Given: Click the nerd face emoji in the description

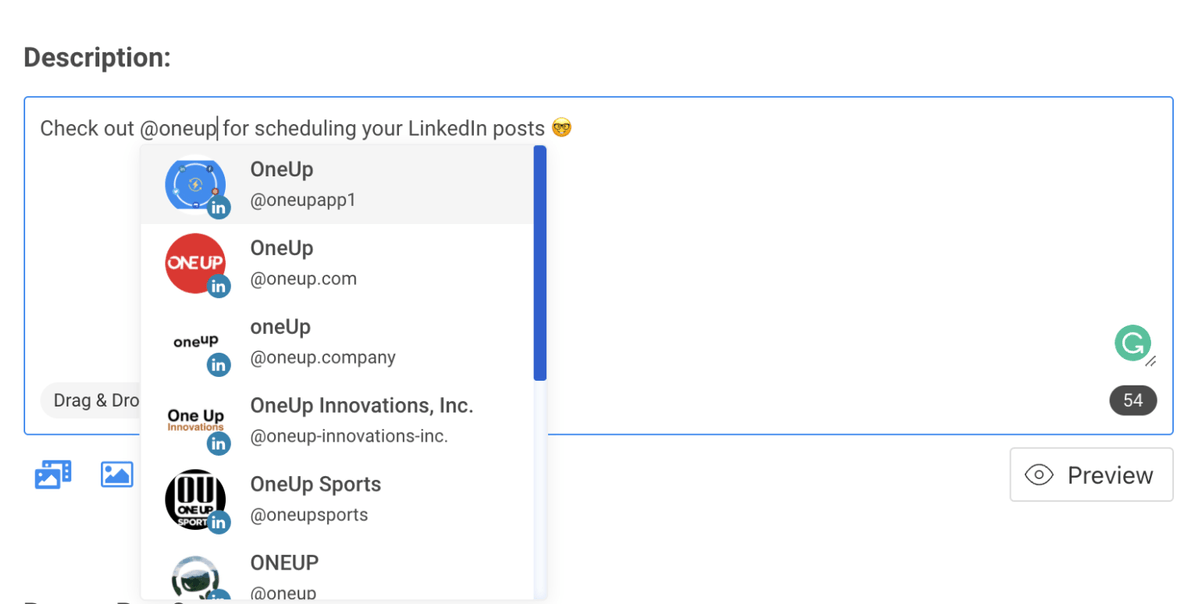Looking at the screenshot, I should point(561,127).
